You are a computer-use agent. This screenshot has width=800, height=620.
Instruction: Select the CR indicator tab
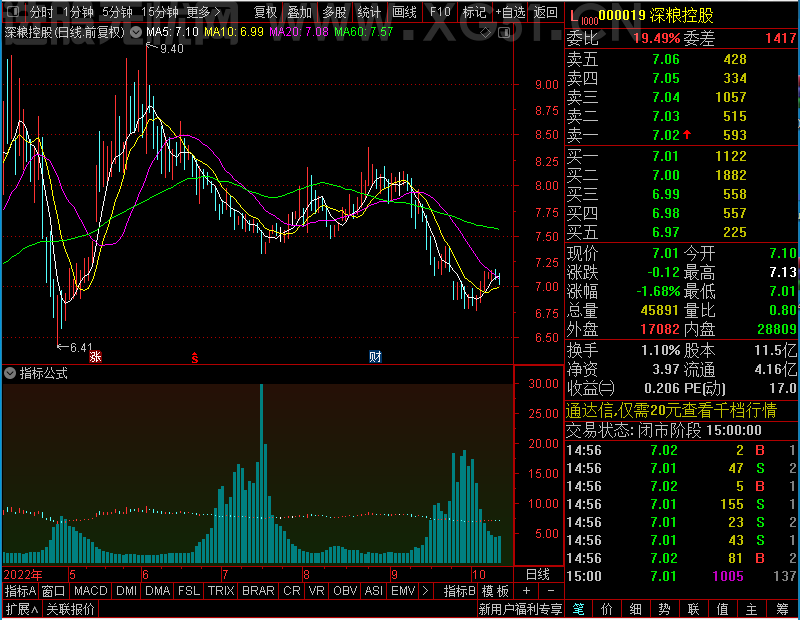pos(292,591)
